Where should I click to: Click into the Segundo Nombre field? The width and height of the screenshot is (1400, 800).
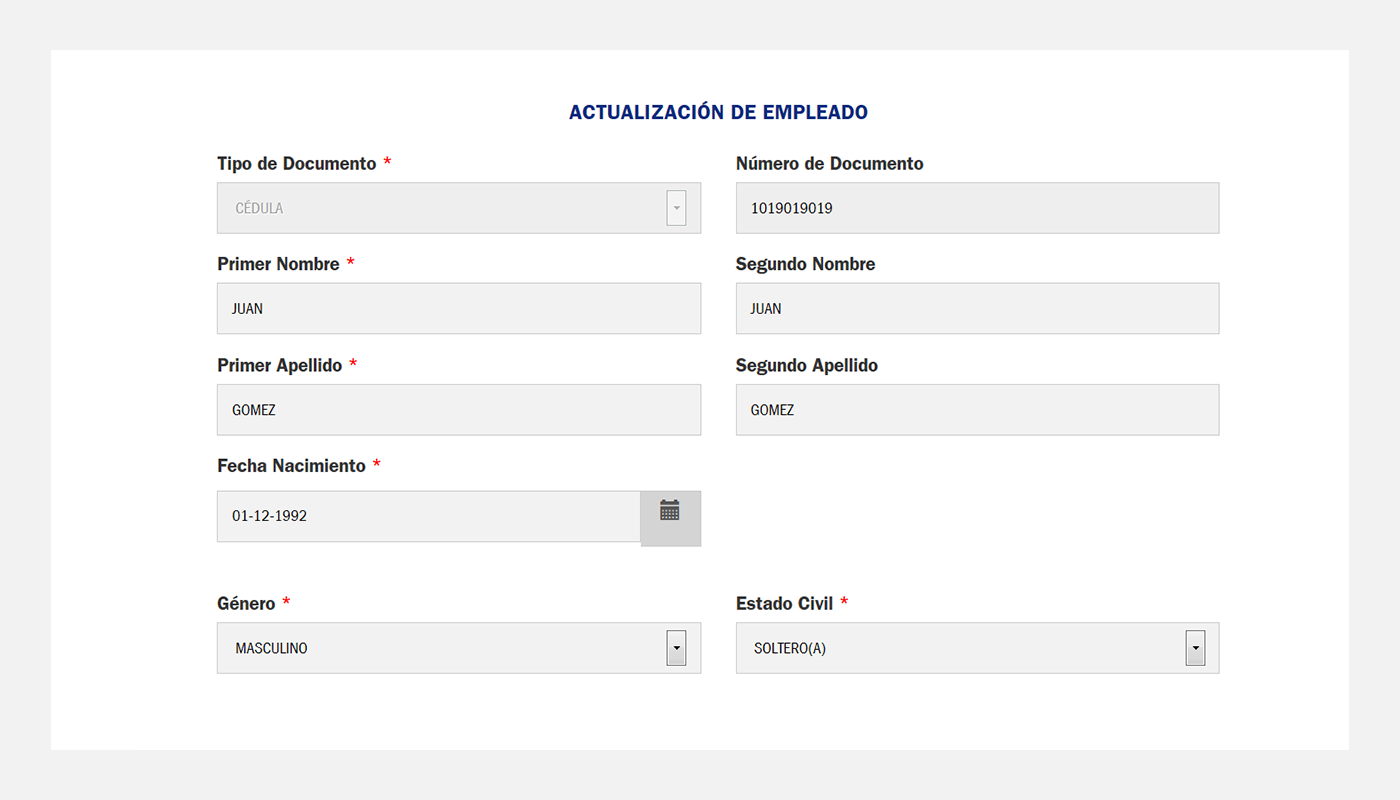click(977, 308)
